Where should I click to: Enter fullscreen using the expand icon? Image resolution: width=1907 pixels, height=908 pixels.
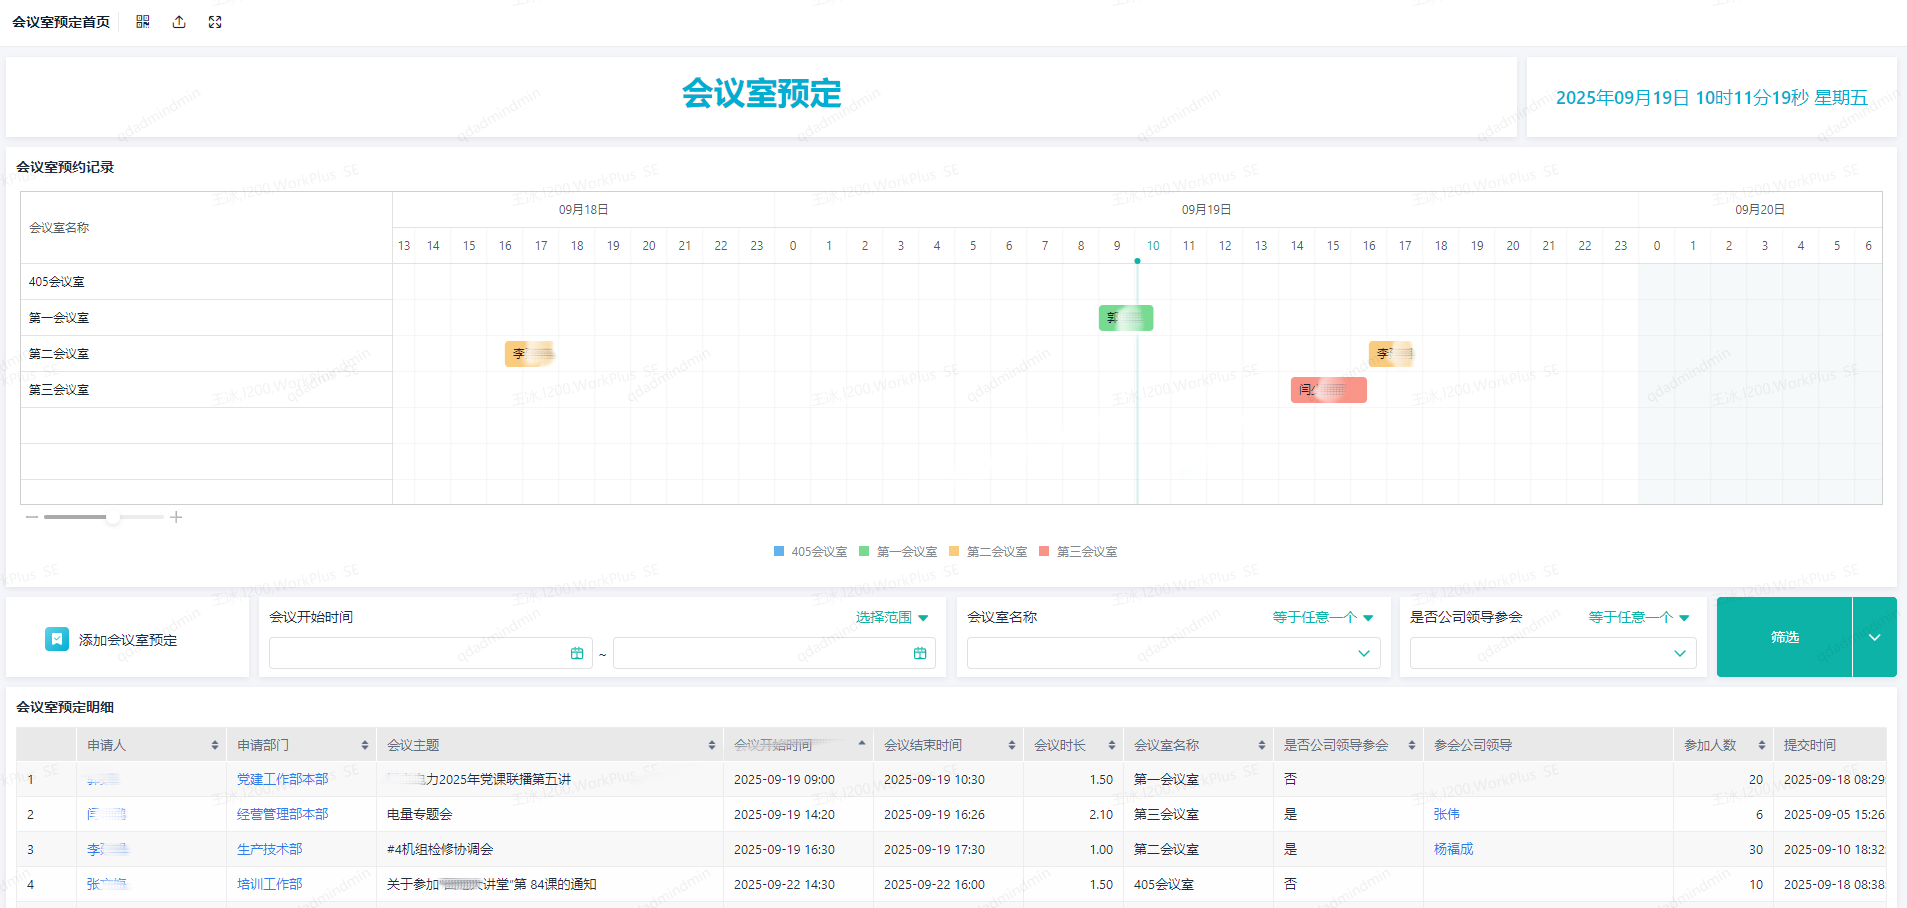[215, 21]
